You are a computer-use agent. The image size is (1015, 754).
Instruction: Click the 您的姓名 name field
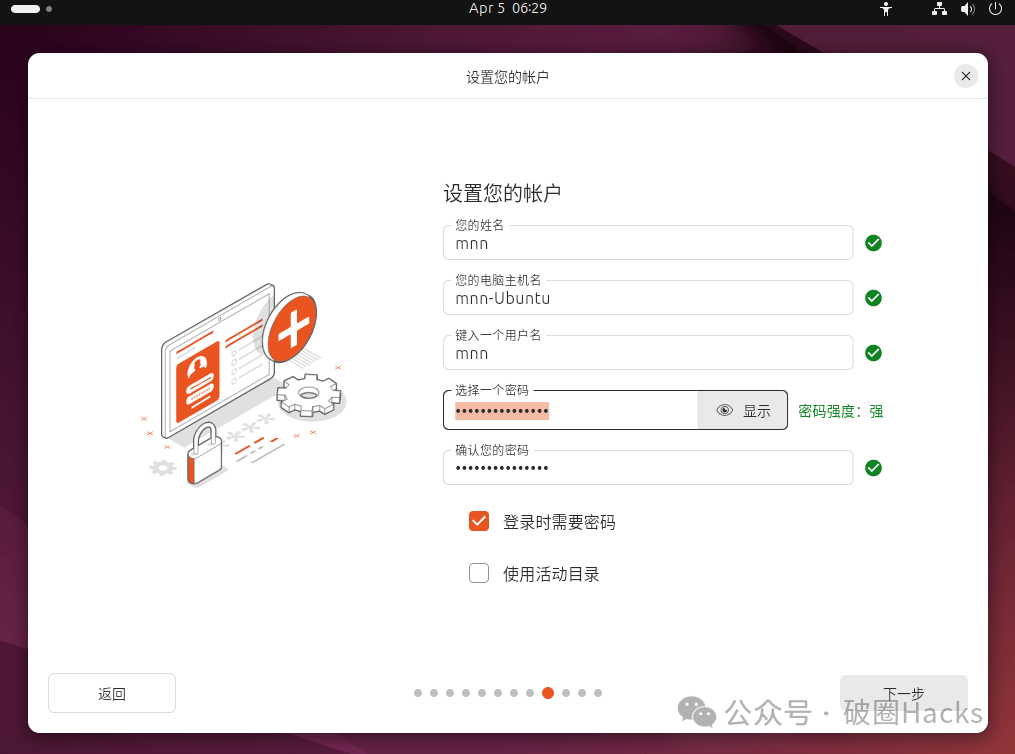(648, 243)
